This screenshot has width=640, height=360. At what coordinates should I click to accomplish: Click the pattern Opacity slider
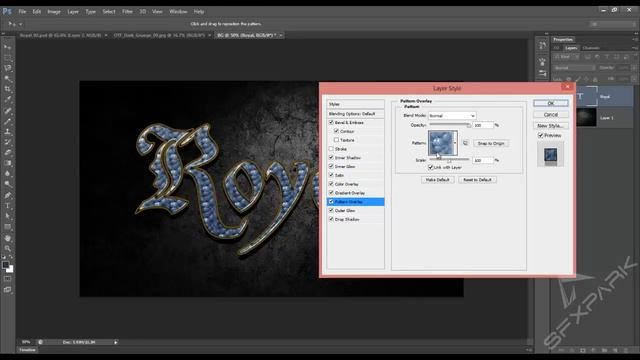coord(450,125)
